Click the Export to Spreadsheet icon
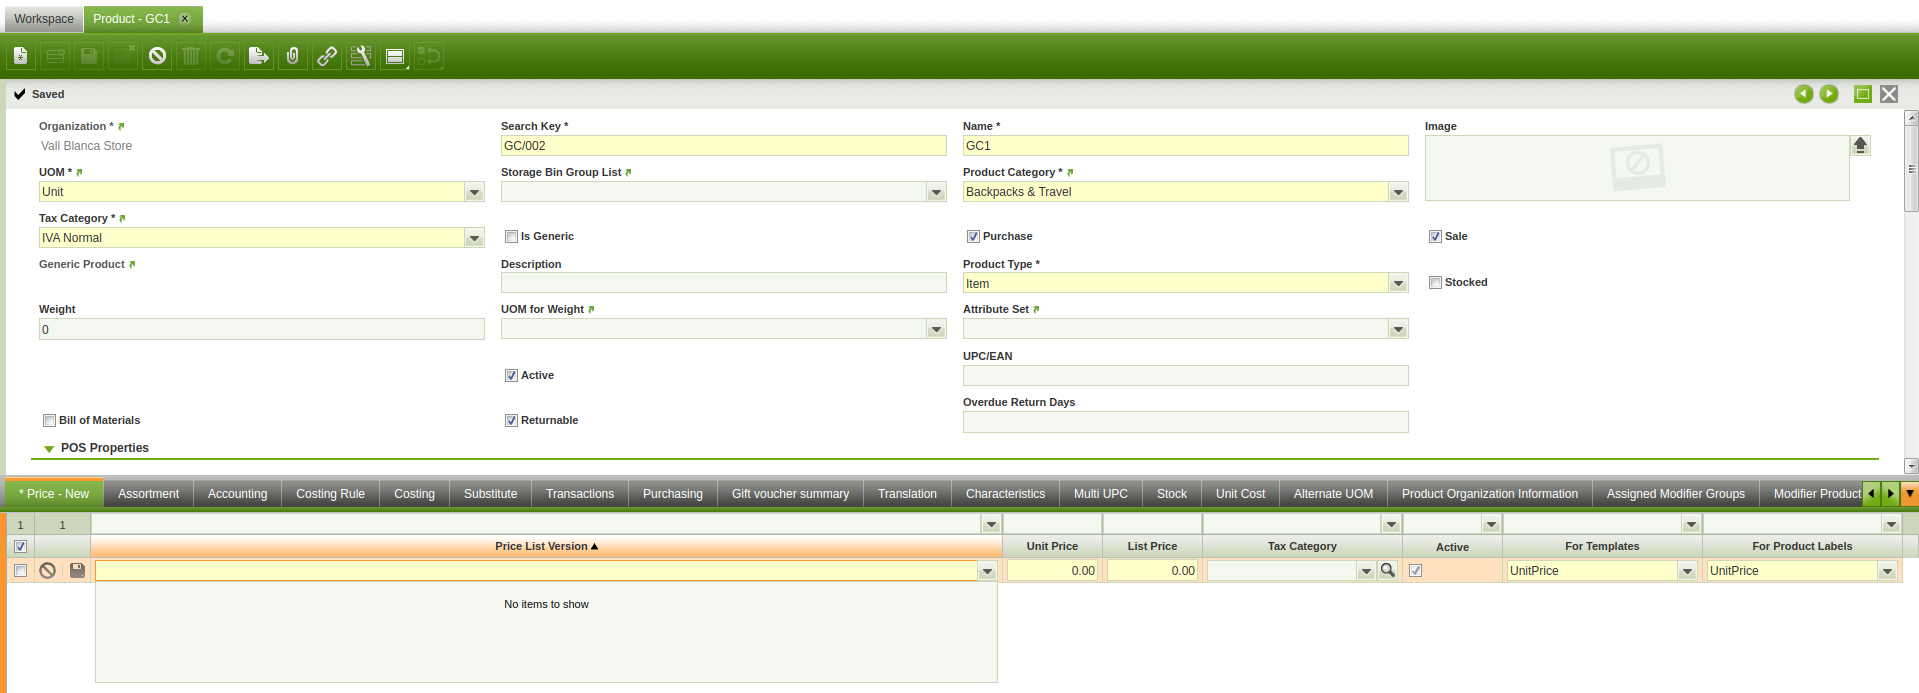The image size is (1919, 693). pos(258,57)
